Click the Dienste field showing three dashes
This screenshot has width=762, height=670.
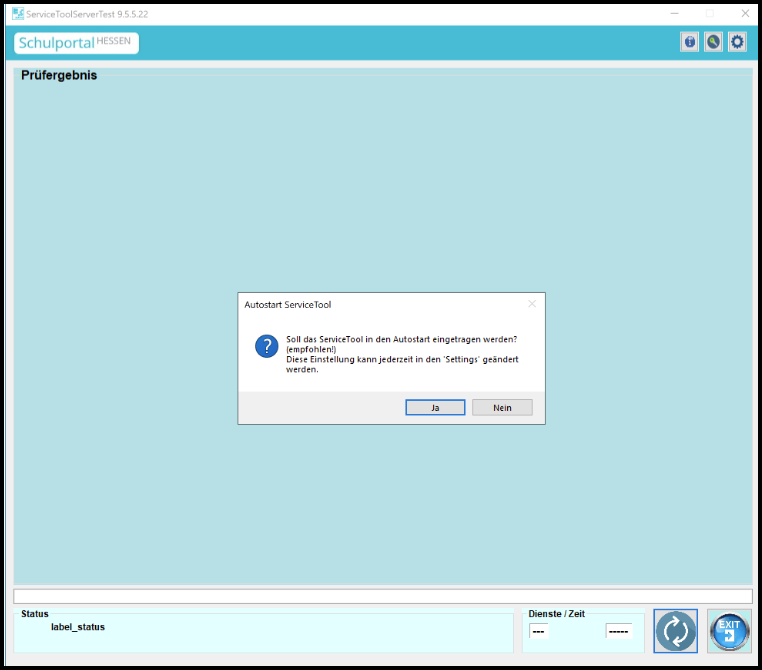click(x=538, y=631)
